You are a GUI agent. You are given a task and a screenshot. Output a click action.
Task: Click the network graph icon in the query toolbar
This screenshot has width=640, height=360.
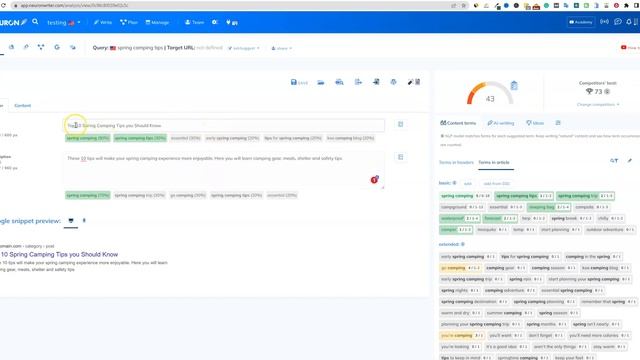[x=41, y=47]
